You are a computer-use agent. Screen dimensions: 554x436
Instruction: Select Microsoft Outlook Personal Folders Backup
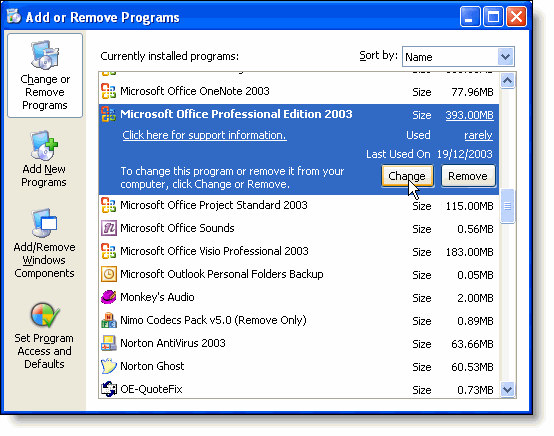299,275
